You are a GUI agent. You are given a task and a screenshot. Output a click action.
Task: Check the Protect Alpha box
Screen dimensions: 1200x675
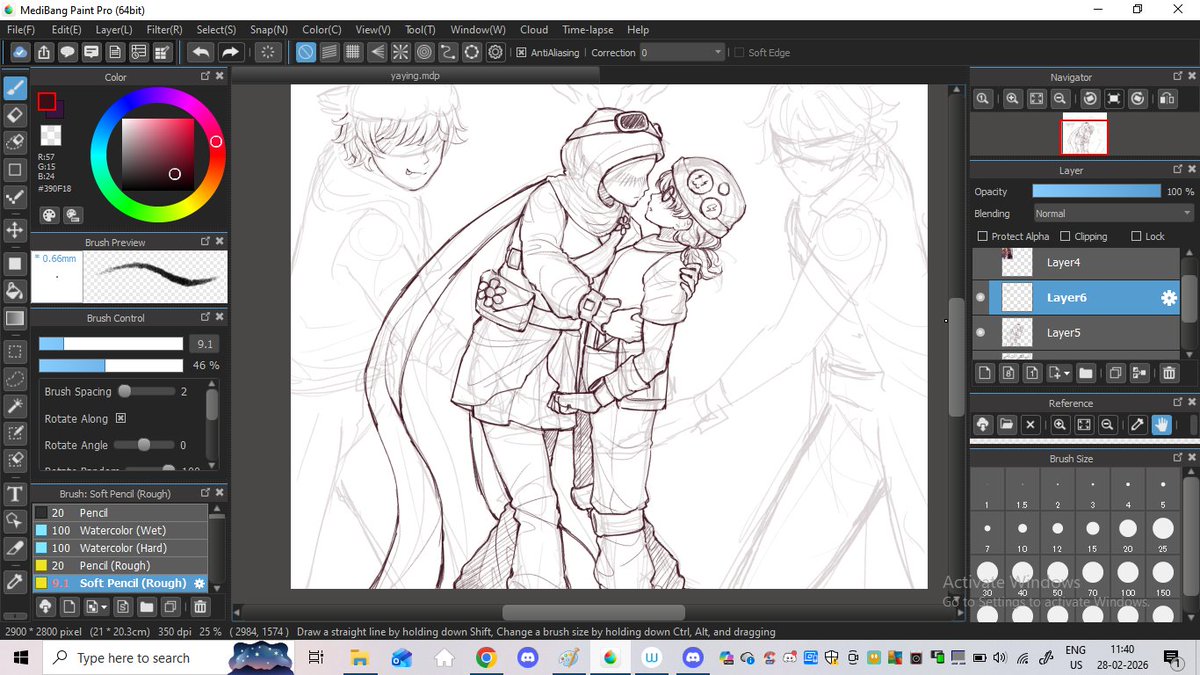pyautogui.click(x=982, y=237)
